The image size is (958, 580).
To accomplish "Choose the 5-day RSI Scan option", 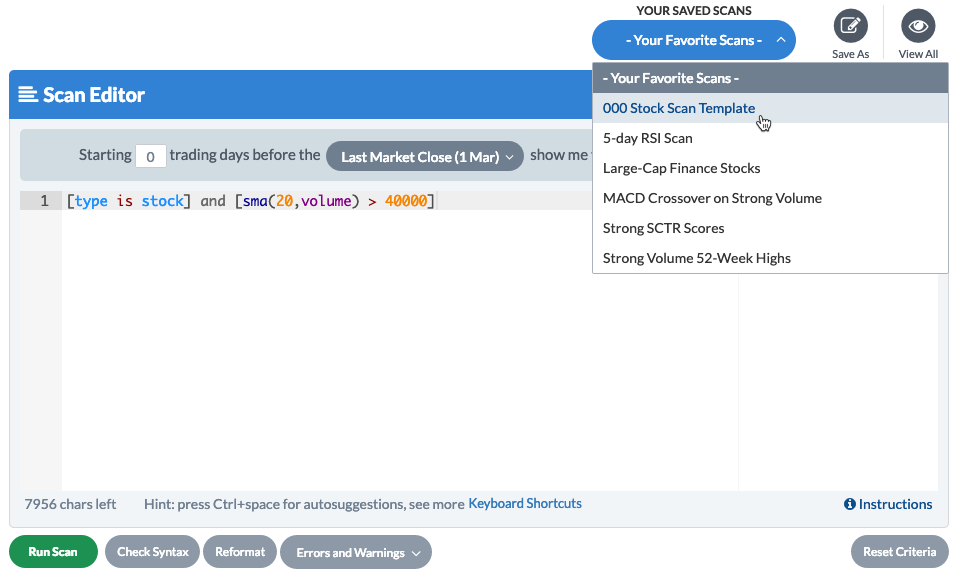I will click(647, 138).
